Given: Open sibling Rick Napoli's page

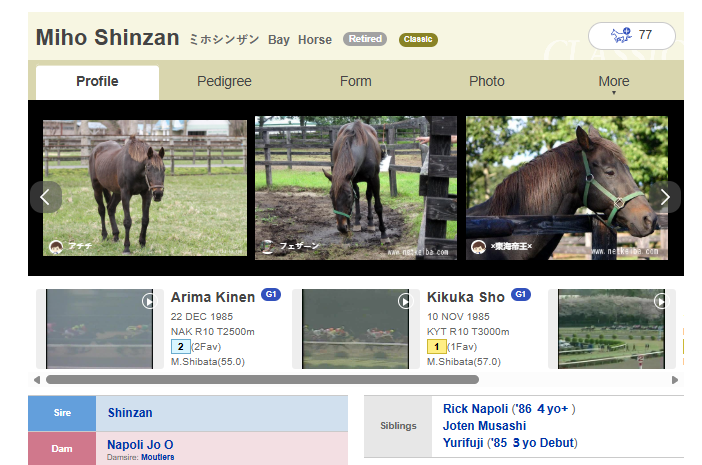Looking at the screenshot, I should click(x=475, y=409).
